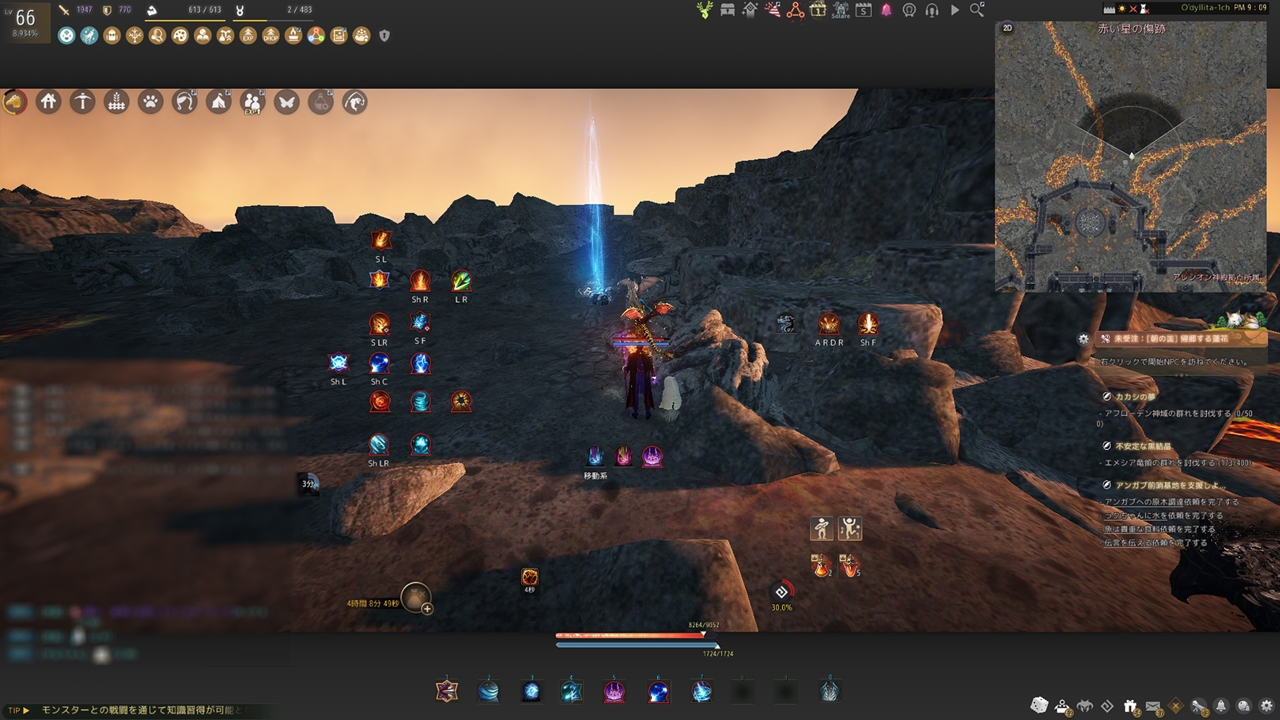Click the round icon beside アンガブ前哨基地を支援 quest
1280x720 pixels.
[x=1106, y=485]
